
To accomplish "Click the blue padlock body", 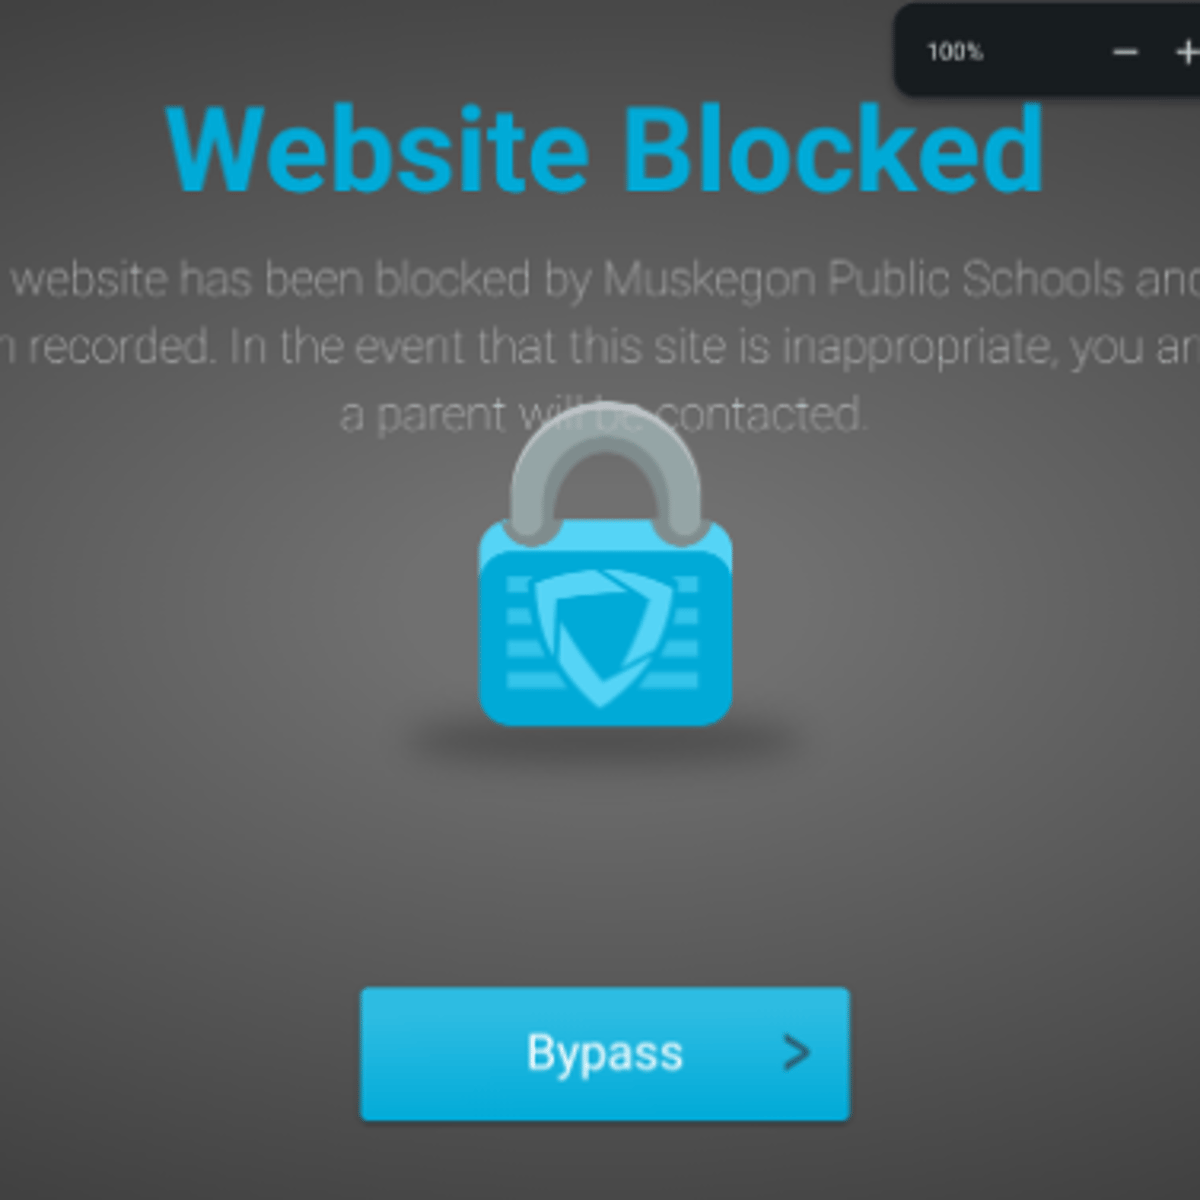I will click(x=605, y=623).
